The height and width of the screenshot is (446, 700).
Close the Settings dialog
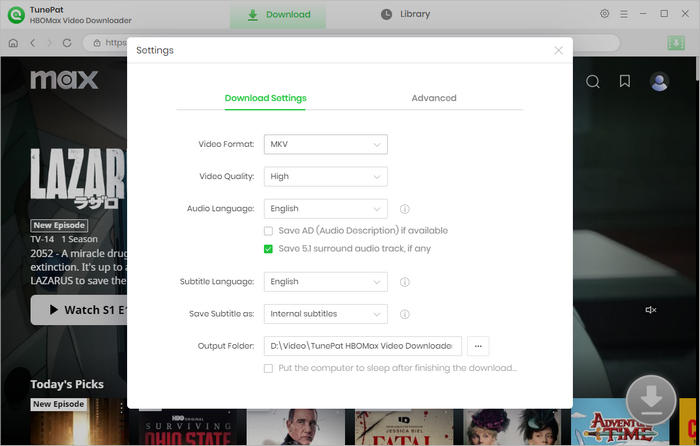[558, 50]
